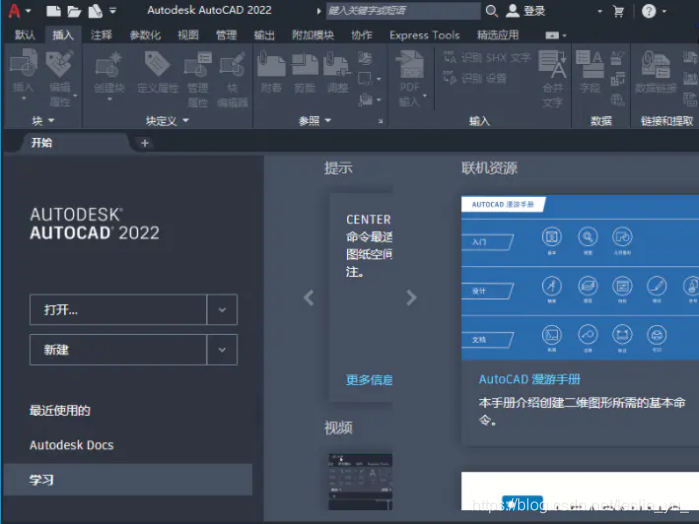Expand the 新建 dropdown arrow
The height and width of the screenshot is (524, 699).
pyautogui.click(x=222, y=350)
